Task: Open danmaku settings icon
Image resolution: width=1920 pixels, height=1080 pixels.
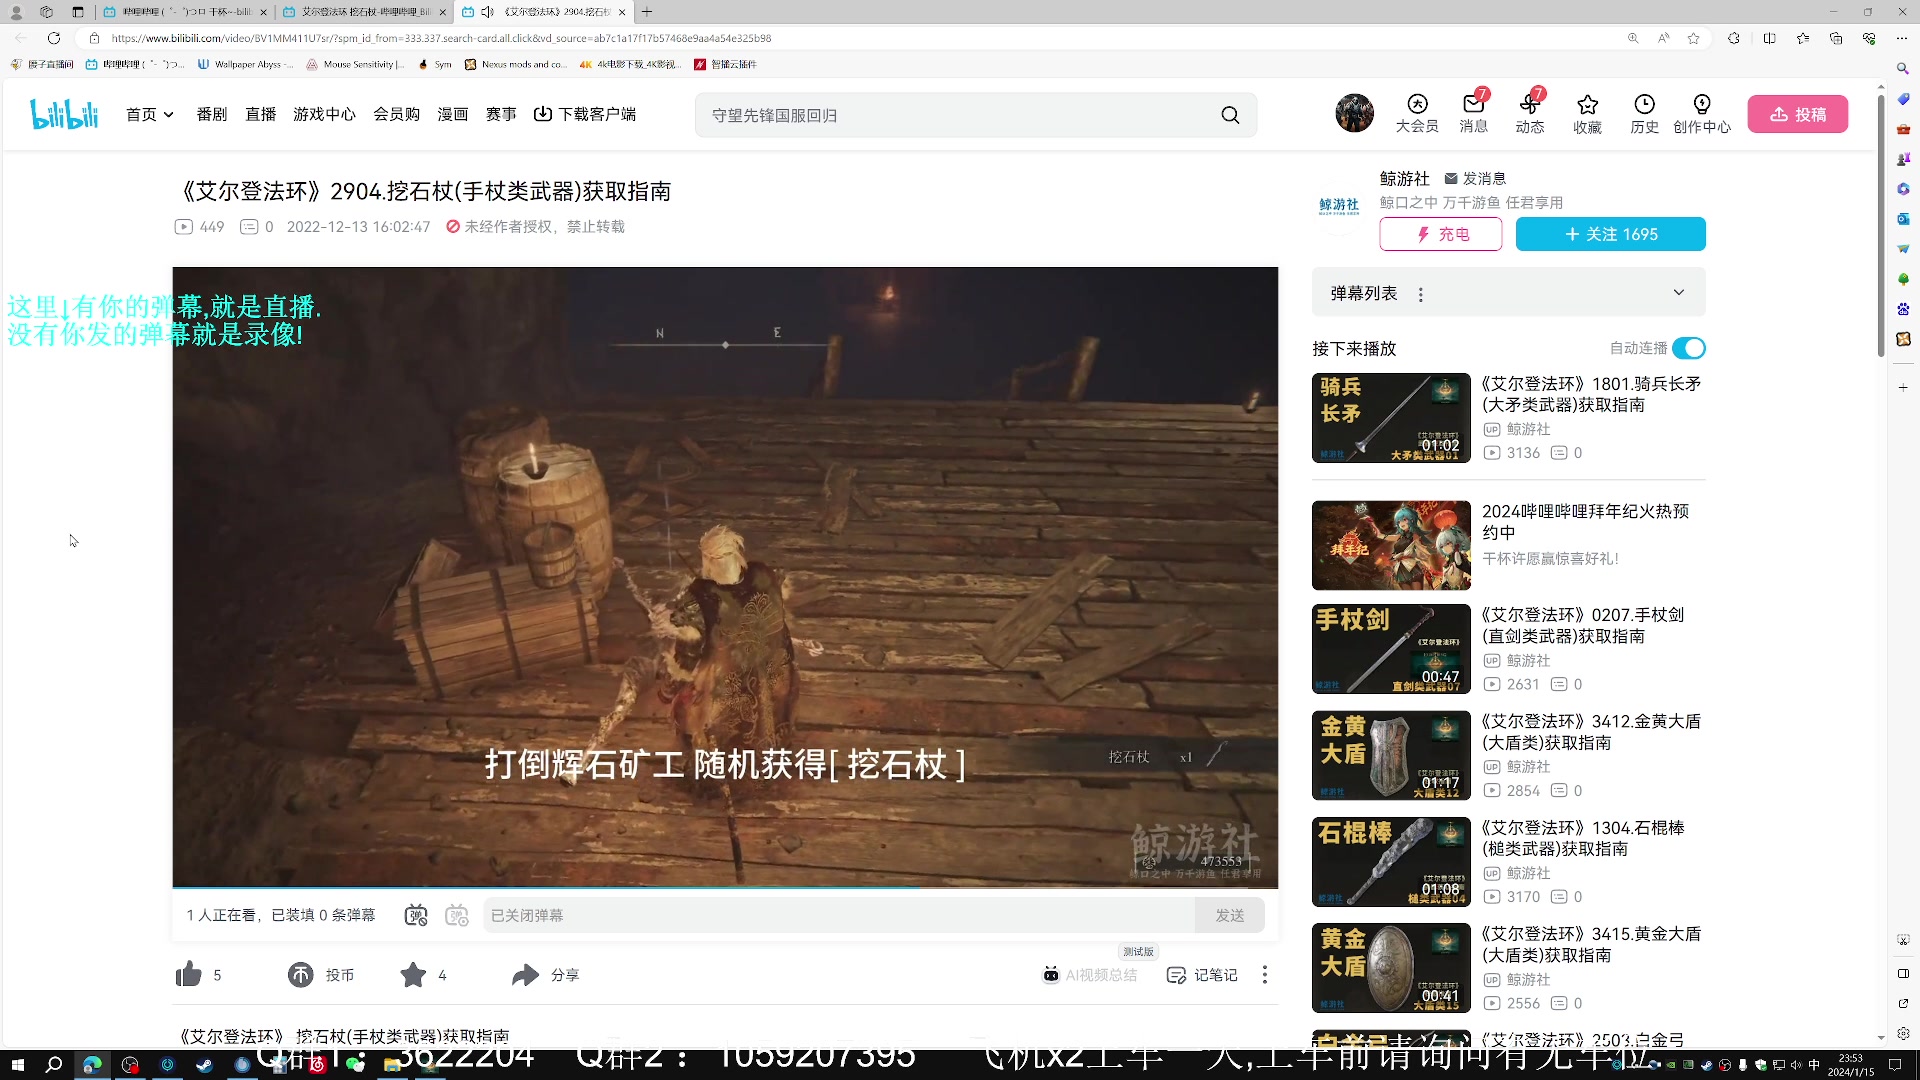Action: coord(457,915)
